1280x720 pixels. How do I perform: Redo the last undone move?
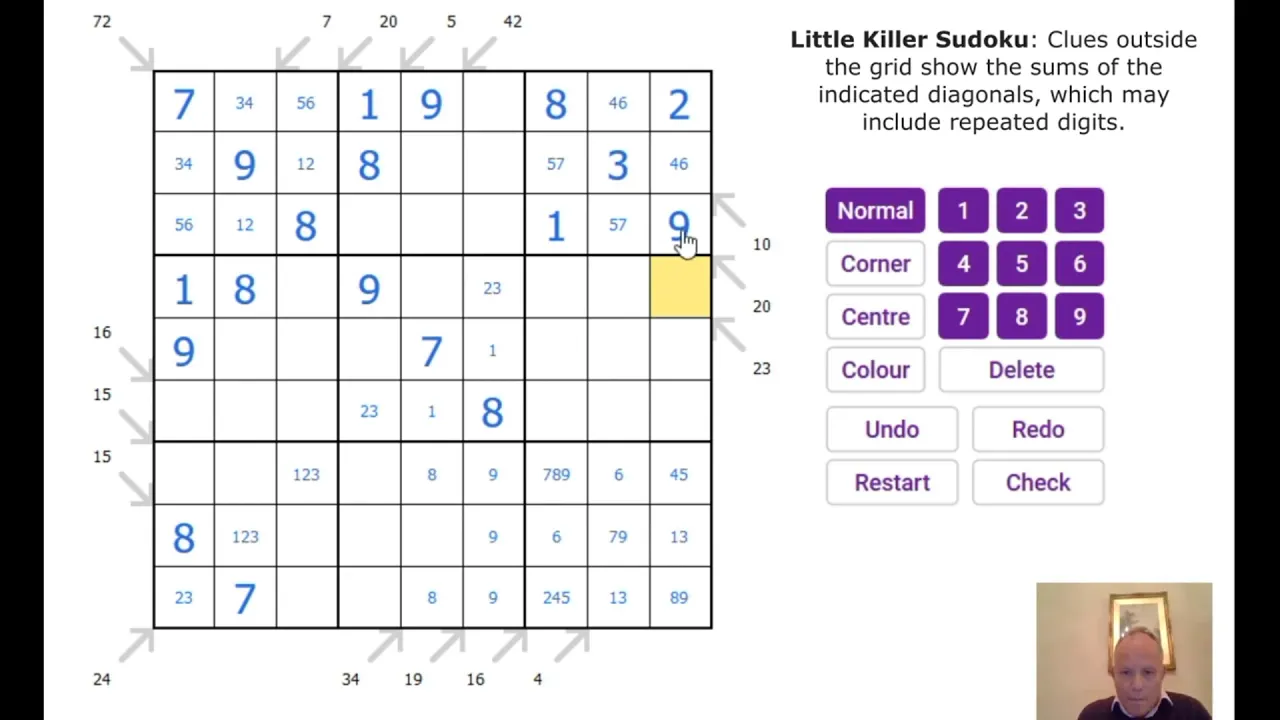(1038, 430)
